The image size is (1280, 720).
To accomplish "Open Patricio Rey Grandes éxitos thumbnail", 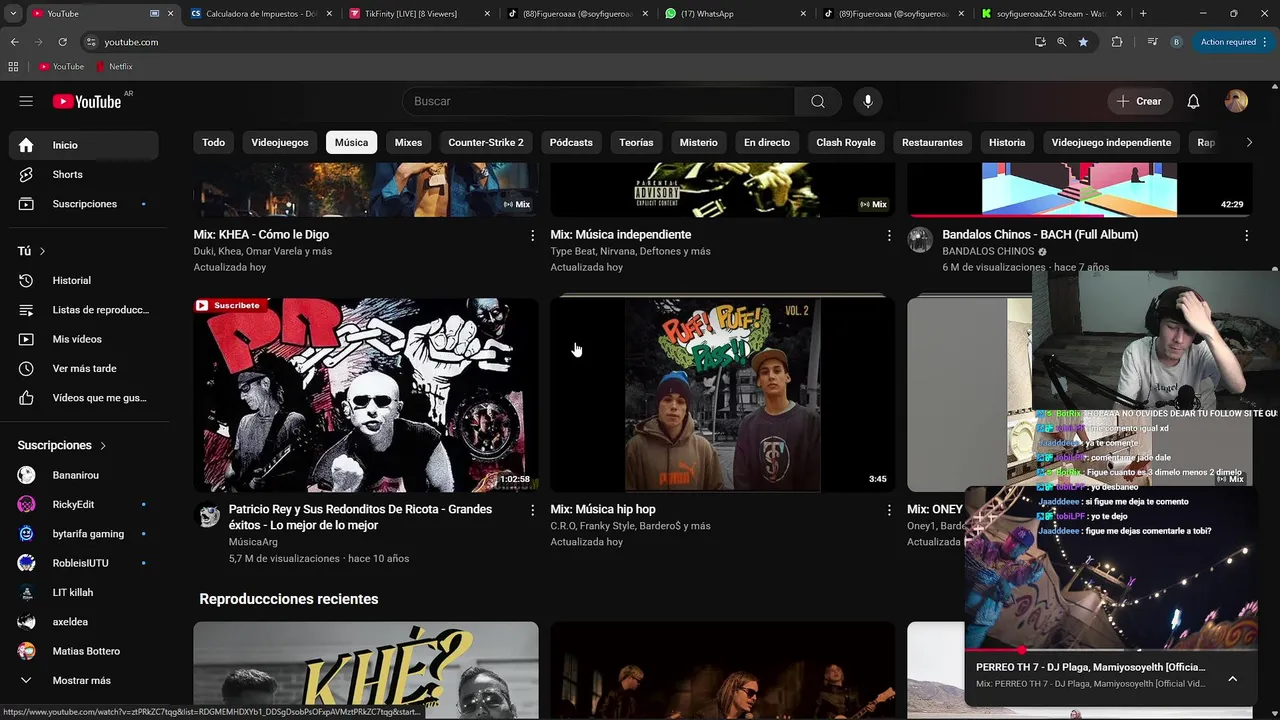I will click(x=366, y=395).
